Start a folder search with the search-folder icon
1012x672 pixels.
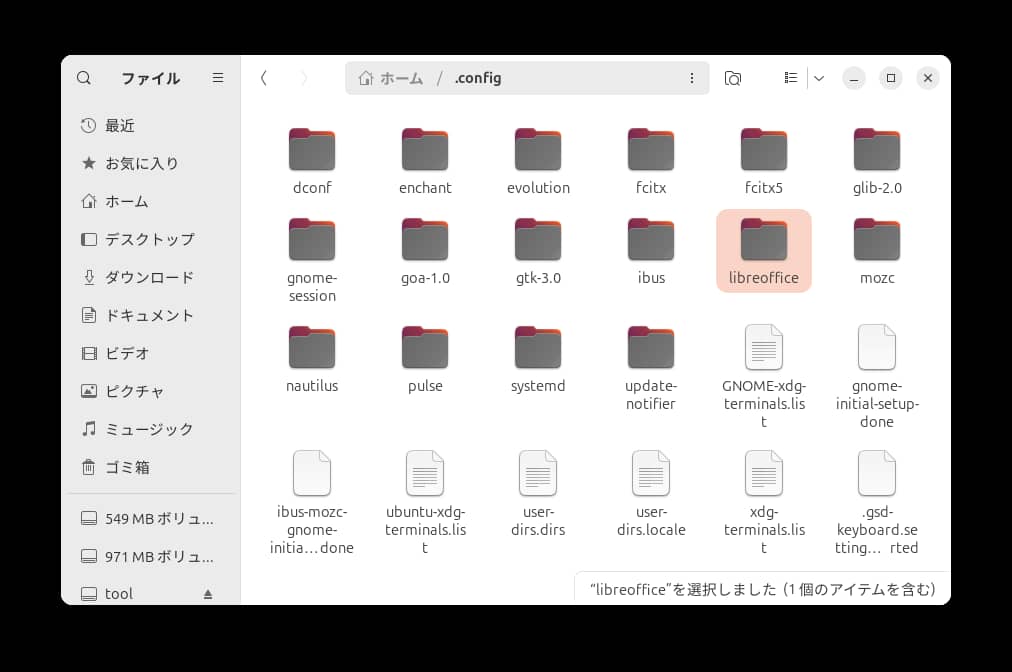click(x=733, y=77)
